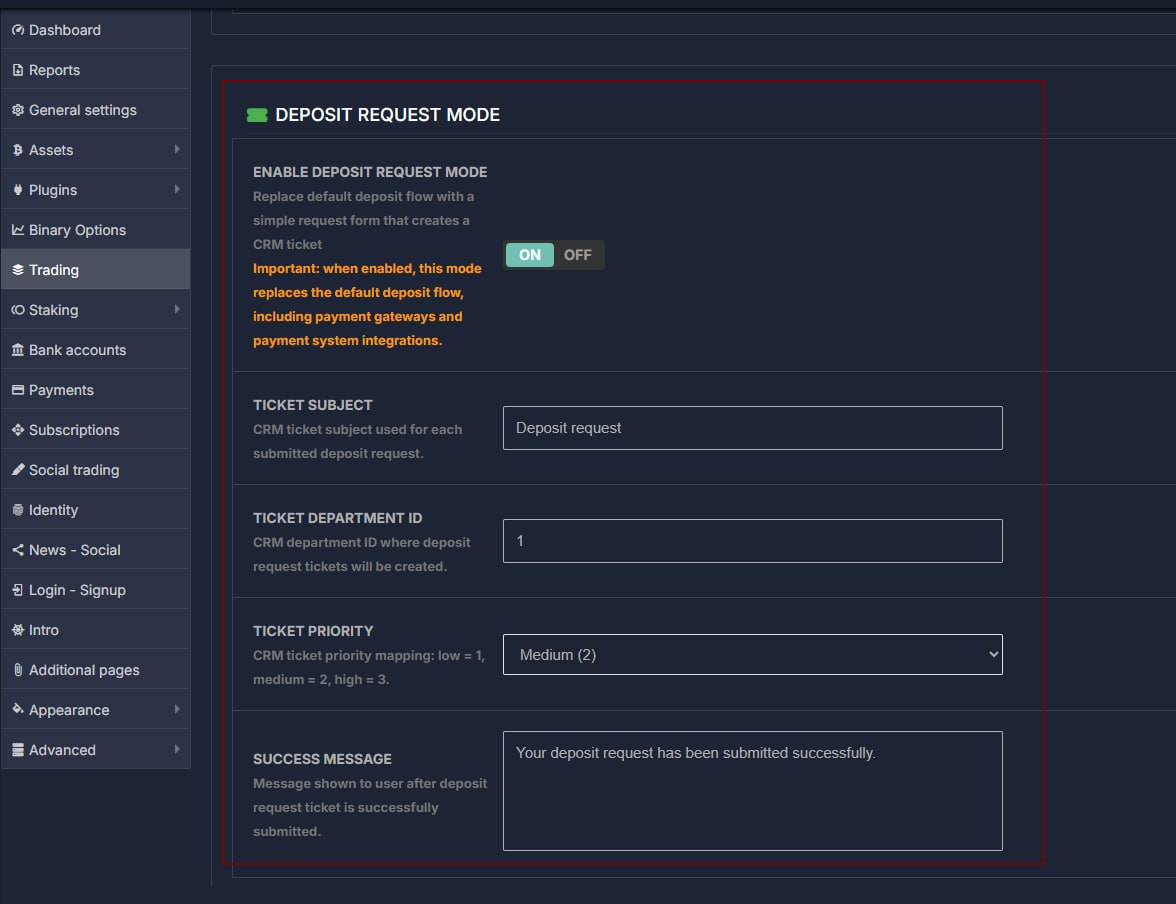1176x904 pixels.
Task: Open the Payments menu item
Action: [61, 390]
